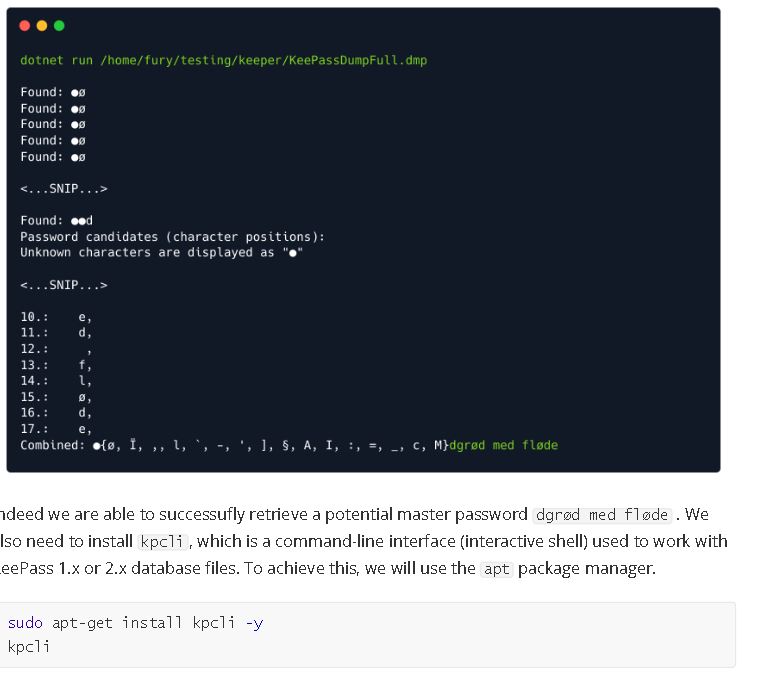Click the green "dgrød med fløde" result text

pos(504,445)
